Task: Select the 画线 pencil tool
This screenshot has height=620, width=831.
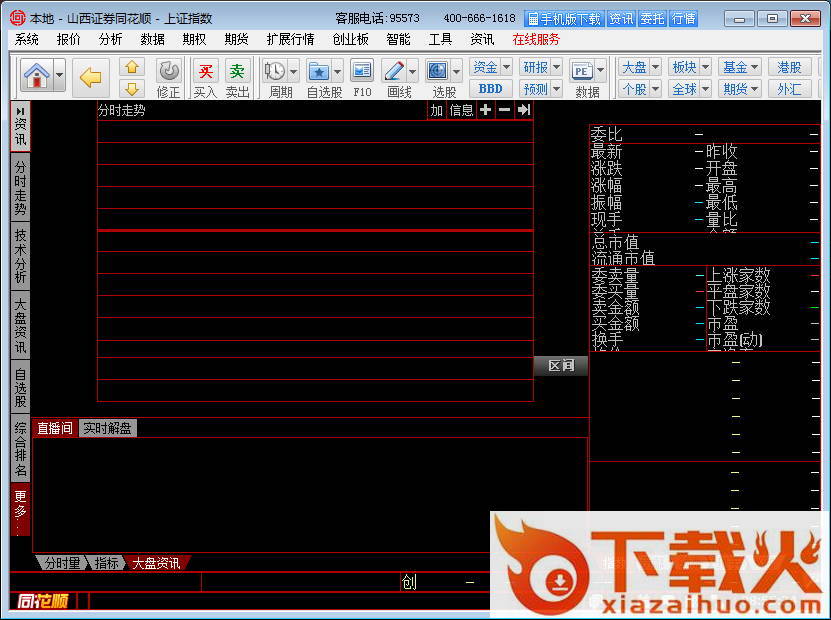Action: coord(394,71)
